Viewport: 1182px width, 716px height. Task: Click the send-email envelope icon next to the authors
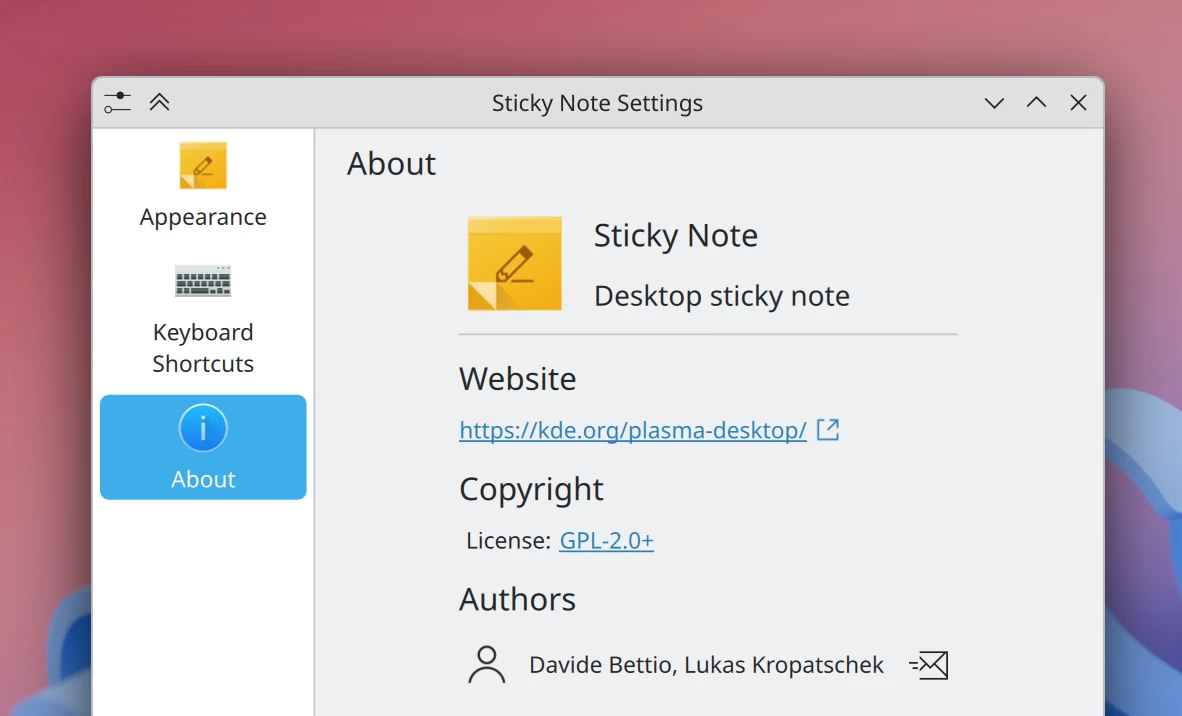coord(928,664)
